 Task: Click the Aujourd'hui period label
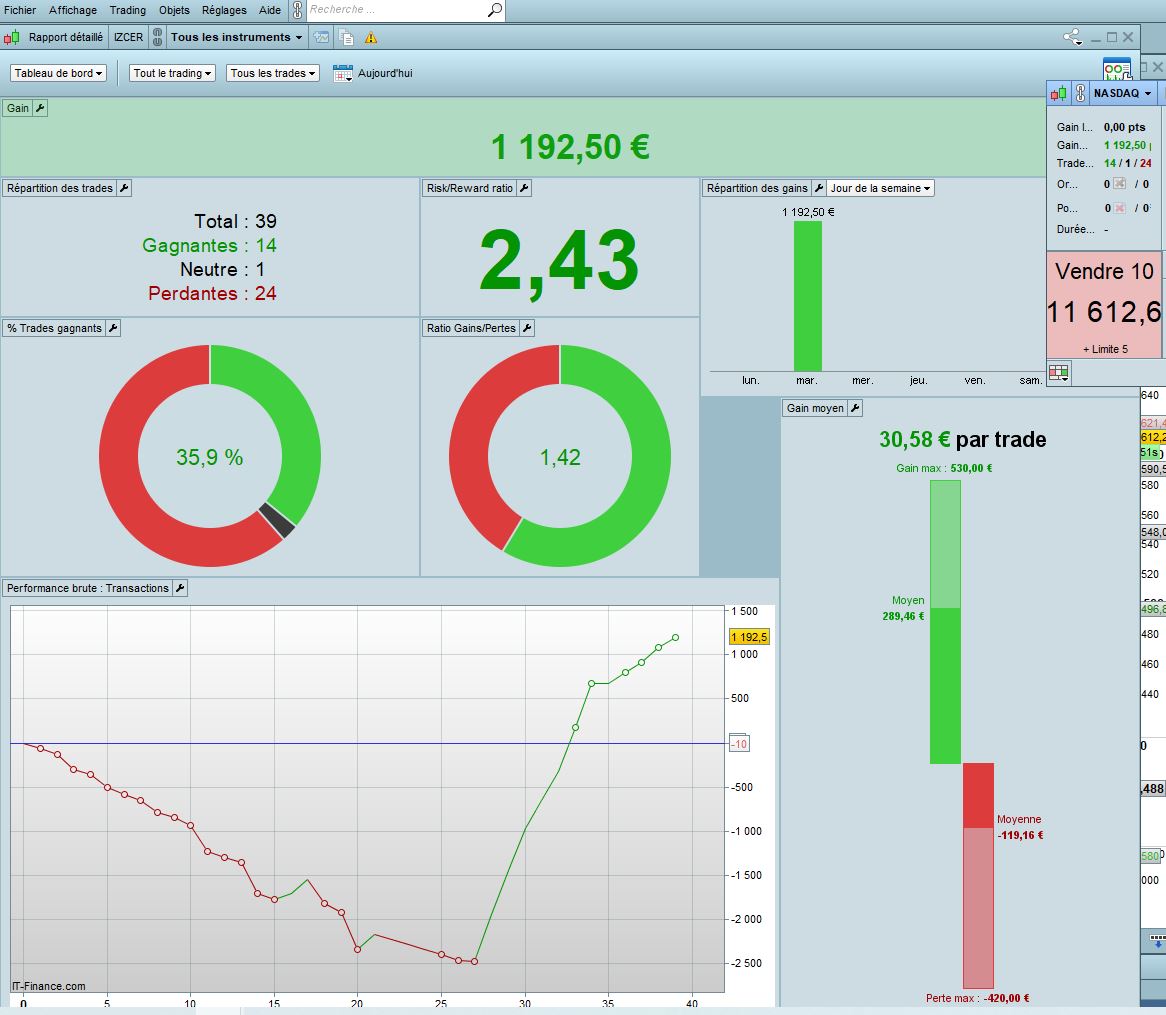point(384,73)
